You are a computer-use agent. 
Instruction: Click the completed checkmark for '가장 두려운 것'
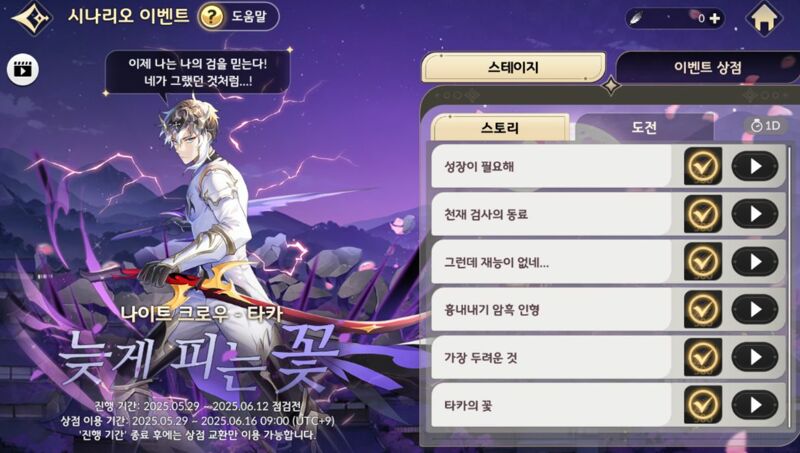[x=703, y=357]
